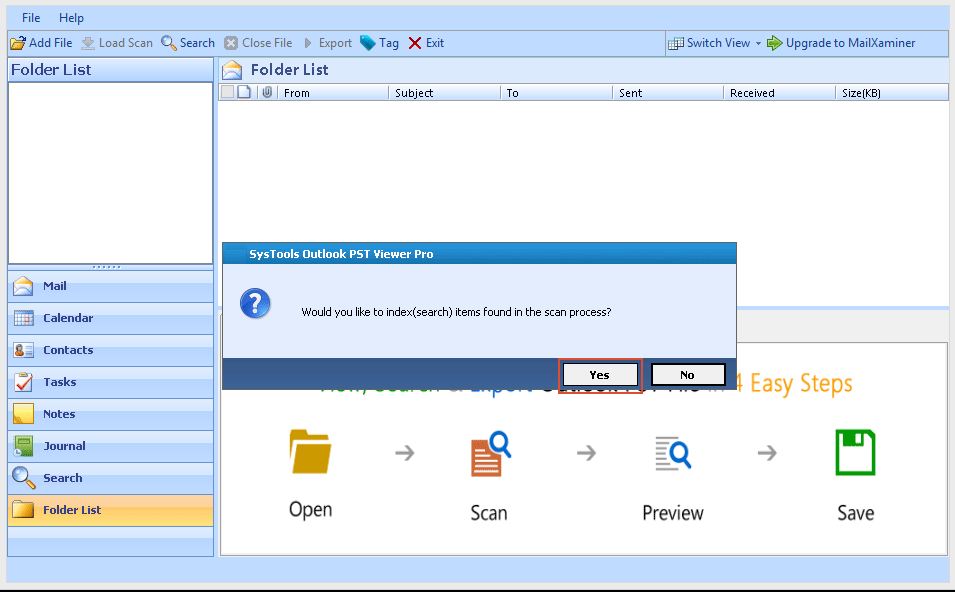Image resolution: width=955 pixels, height=592 pixels.
Task: Click the Upgrade to MailXaminer label
Action: 850,43
